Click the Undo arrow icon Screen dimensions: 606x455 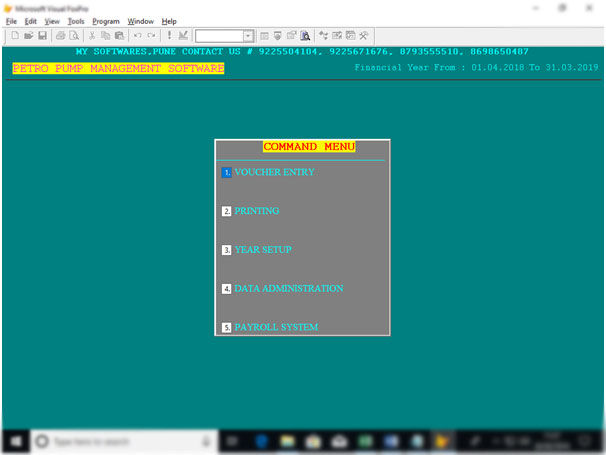[x=137, y=36]
